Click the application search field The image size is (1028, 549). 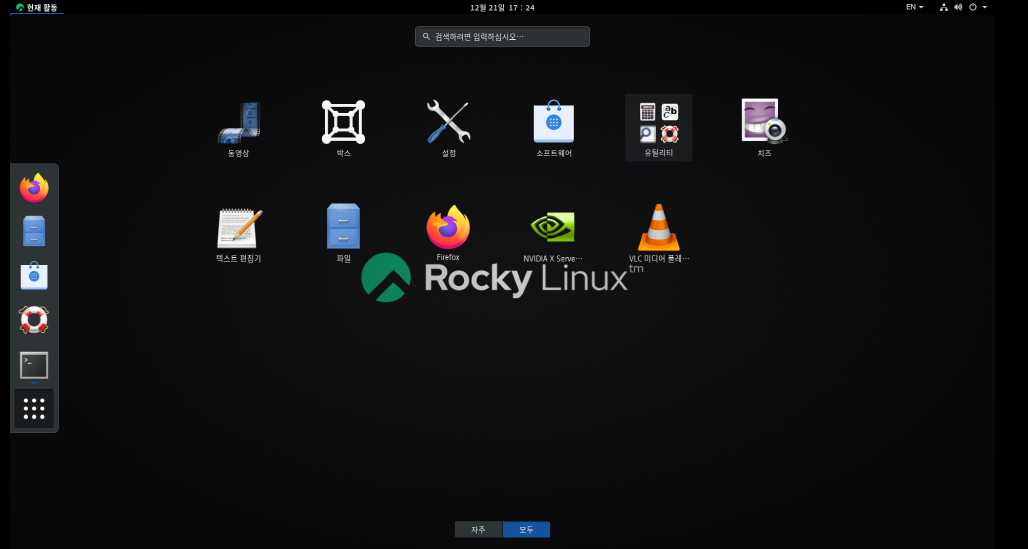502,37
